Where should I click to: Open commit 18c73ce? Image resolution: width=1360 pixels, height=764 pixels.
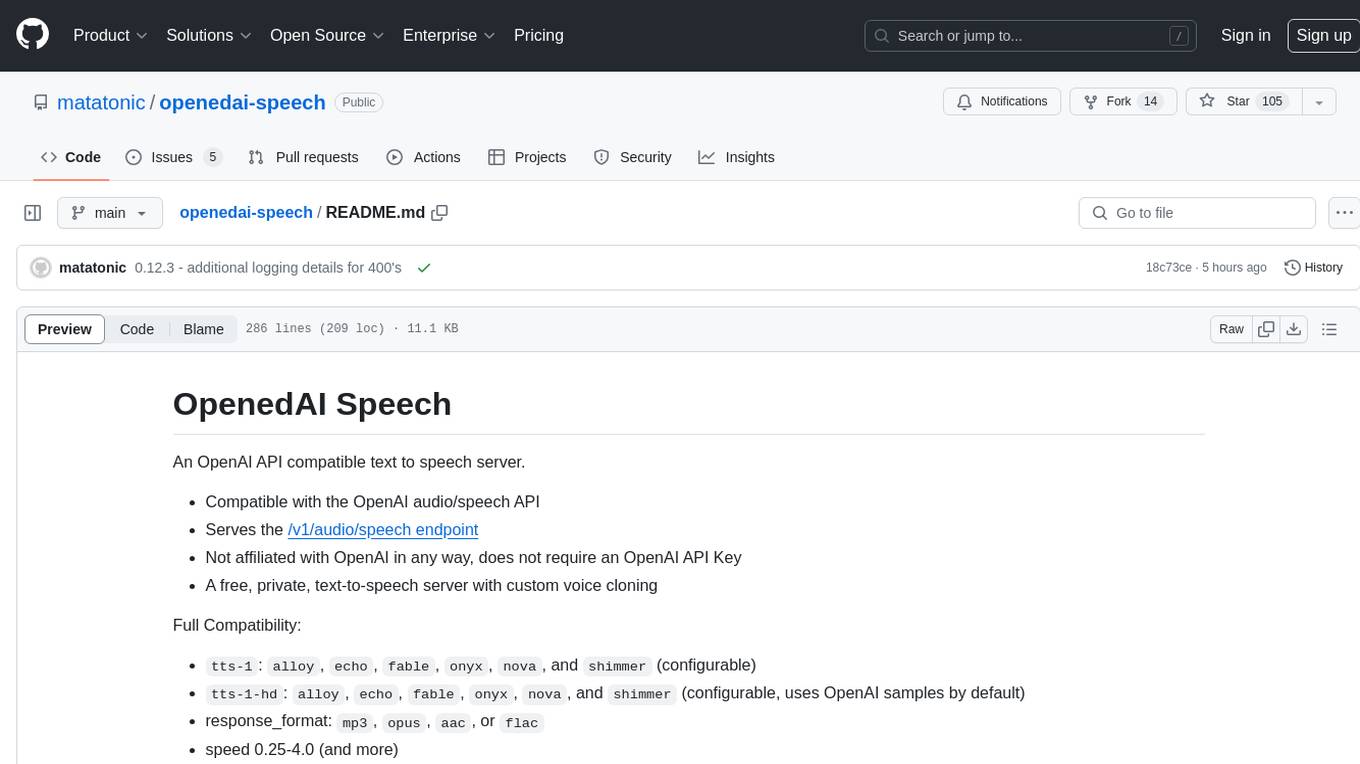1168,268
